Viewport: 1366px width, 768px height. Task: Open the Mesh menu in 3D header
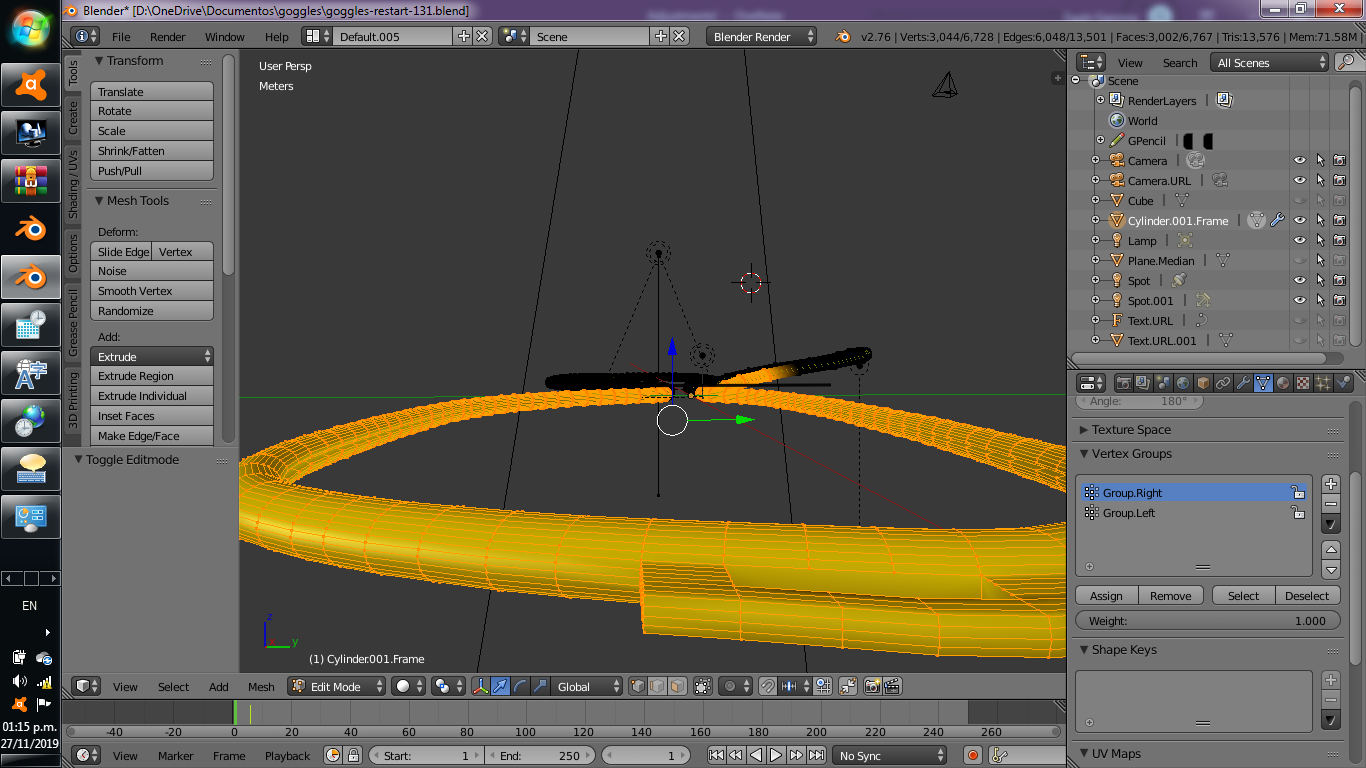click(x=261, y=686)
